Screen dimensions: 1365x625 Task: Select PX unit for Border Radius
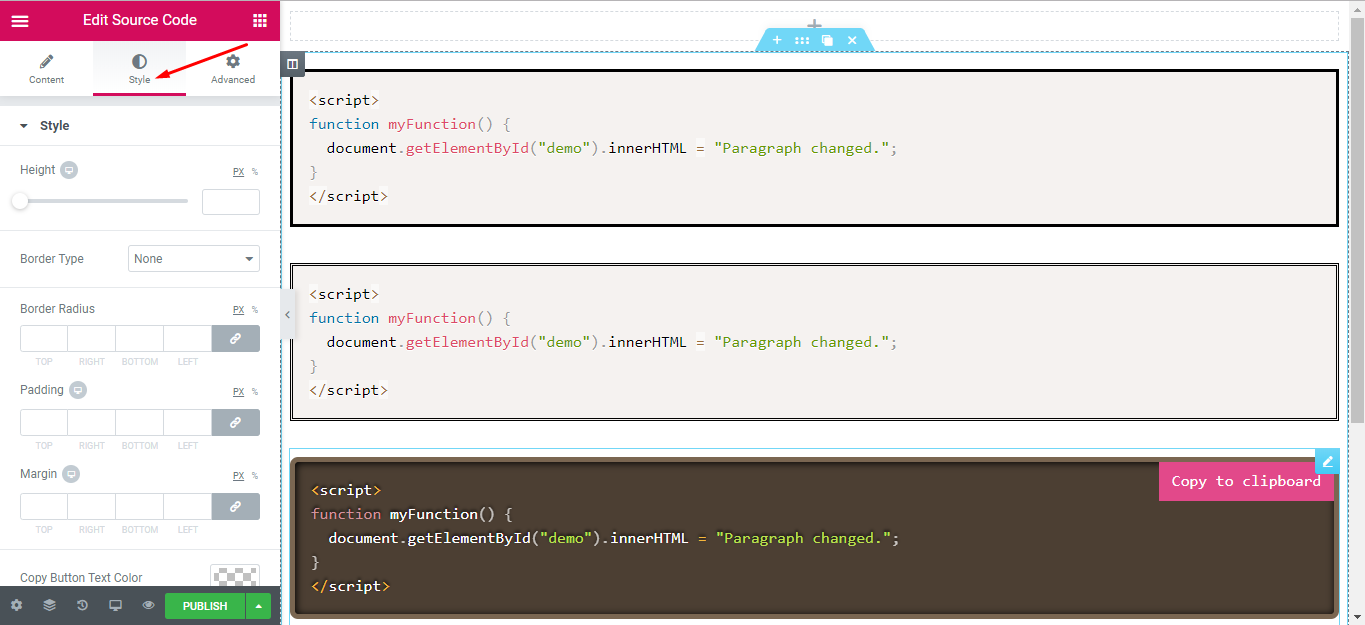point(238,310)
